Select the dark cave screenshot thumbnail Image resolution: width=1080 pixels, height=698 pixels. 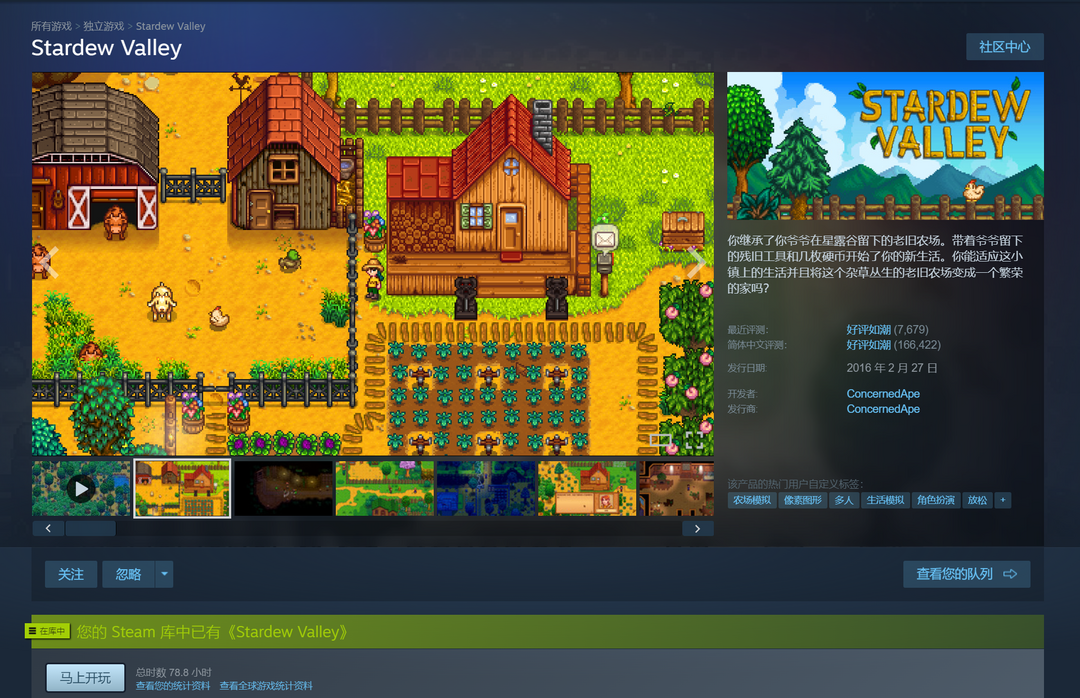coord(283,488)
